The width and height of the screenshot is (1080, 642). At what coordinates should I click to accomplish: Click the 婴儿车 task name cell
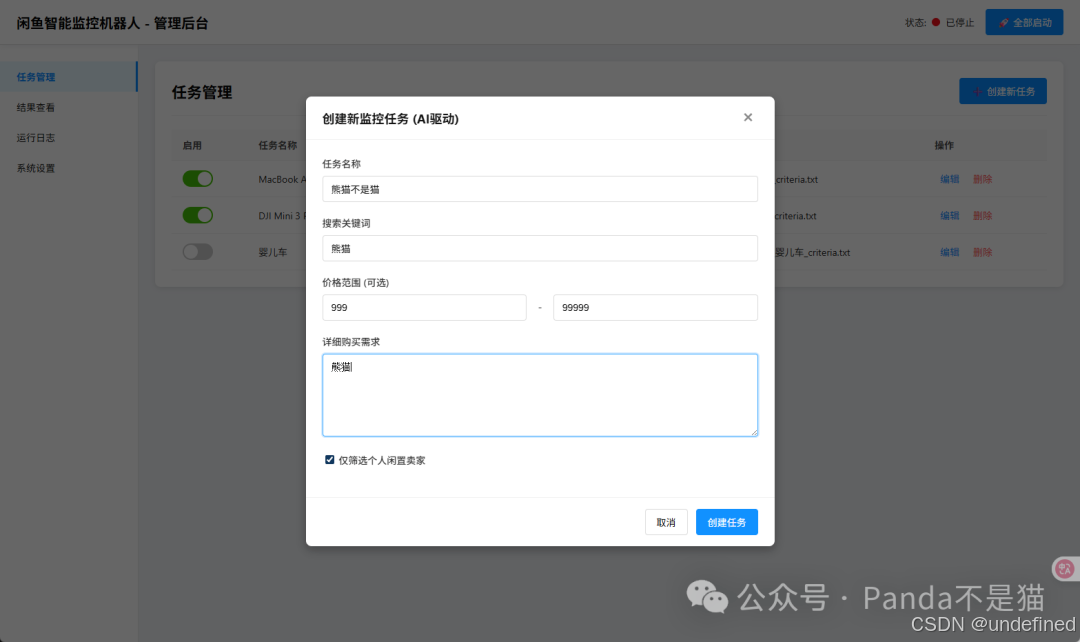click(273, 252)
